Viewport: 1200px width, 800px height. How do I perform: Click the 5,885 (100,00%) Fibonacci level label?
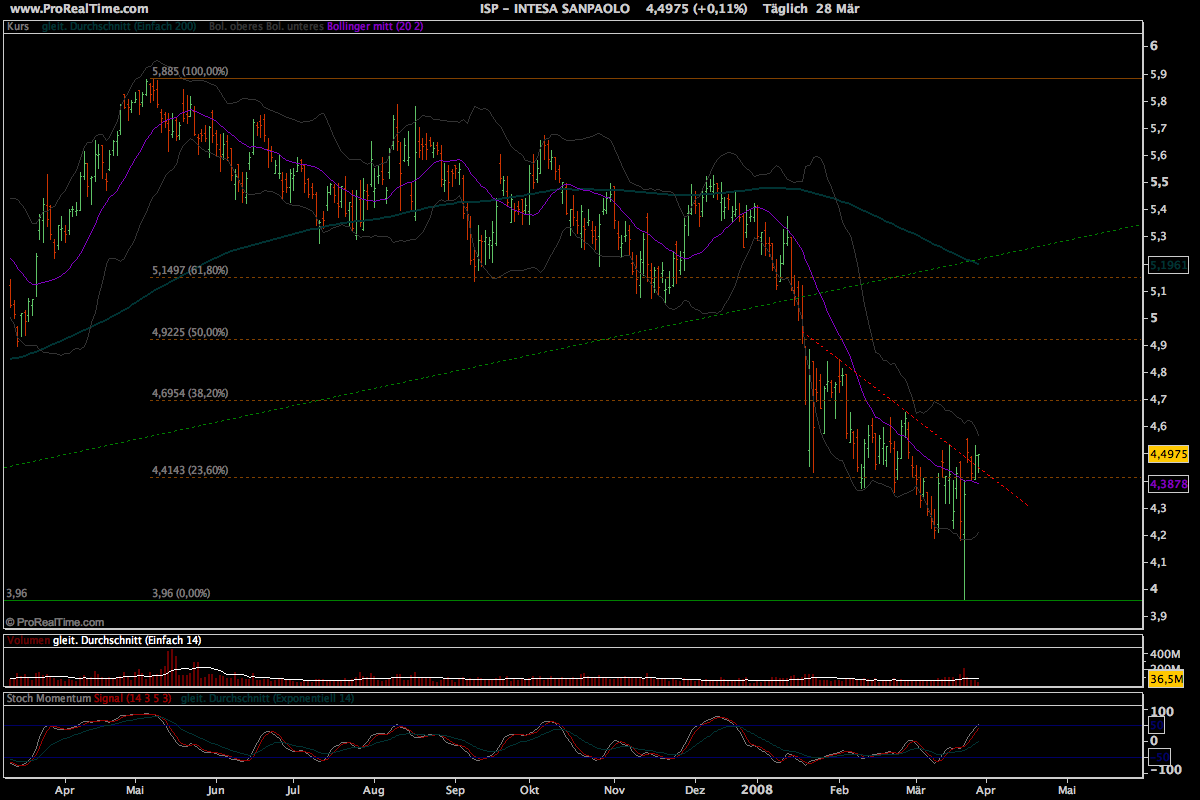(190, 71)
